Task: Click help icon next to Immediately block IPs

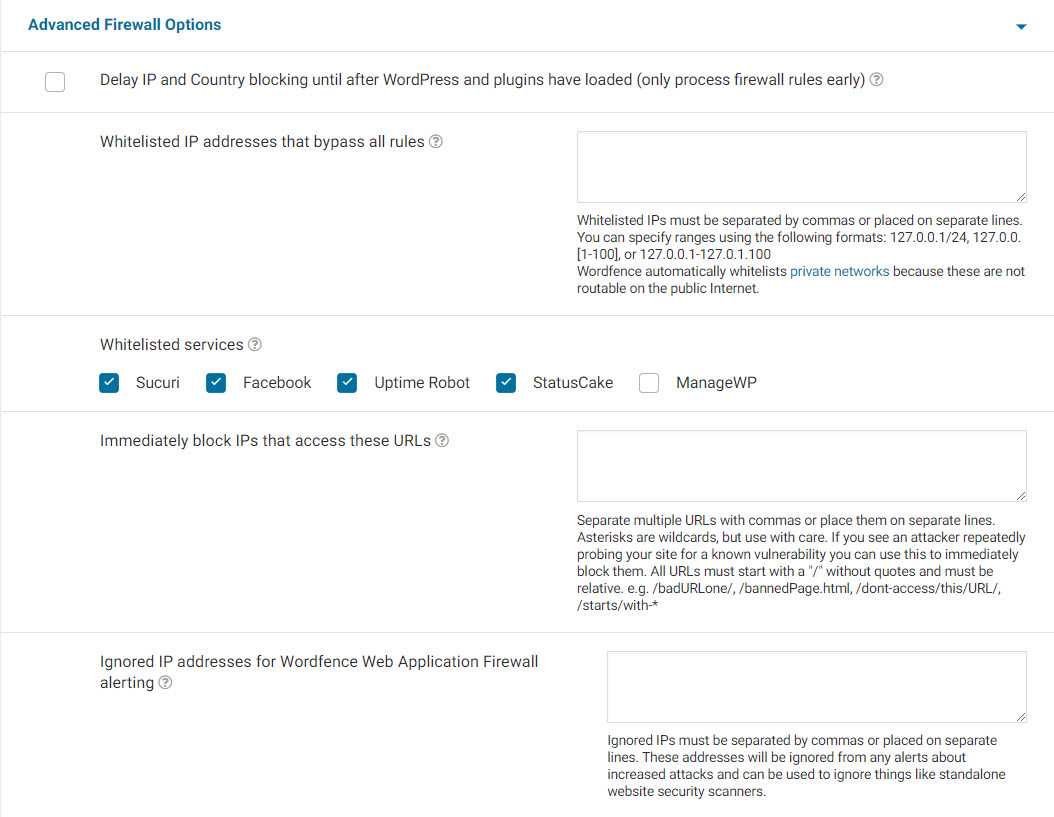Action: [x=442, y=441]
